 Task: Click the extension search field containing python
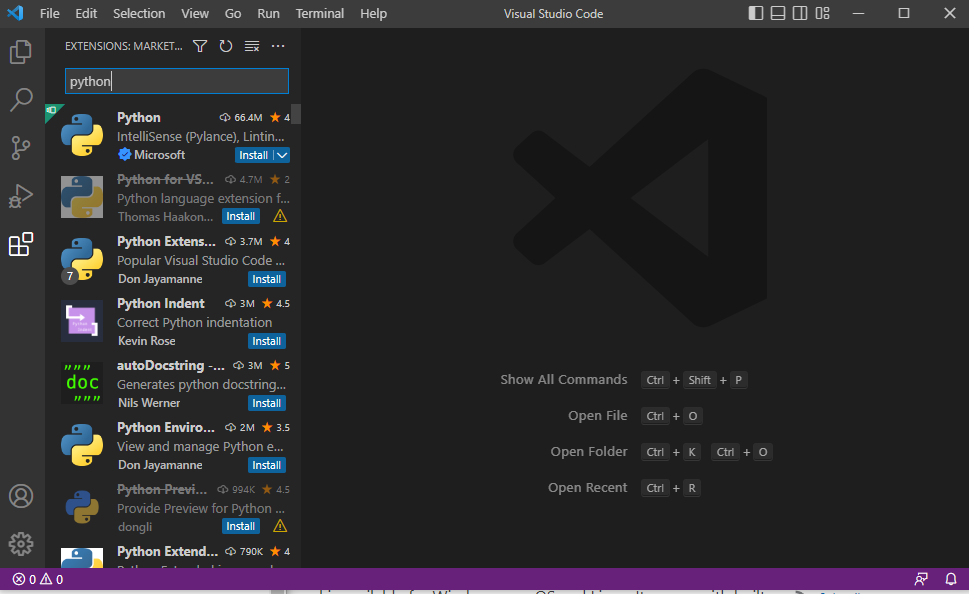177,81
